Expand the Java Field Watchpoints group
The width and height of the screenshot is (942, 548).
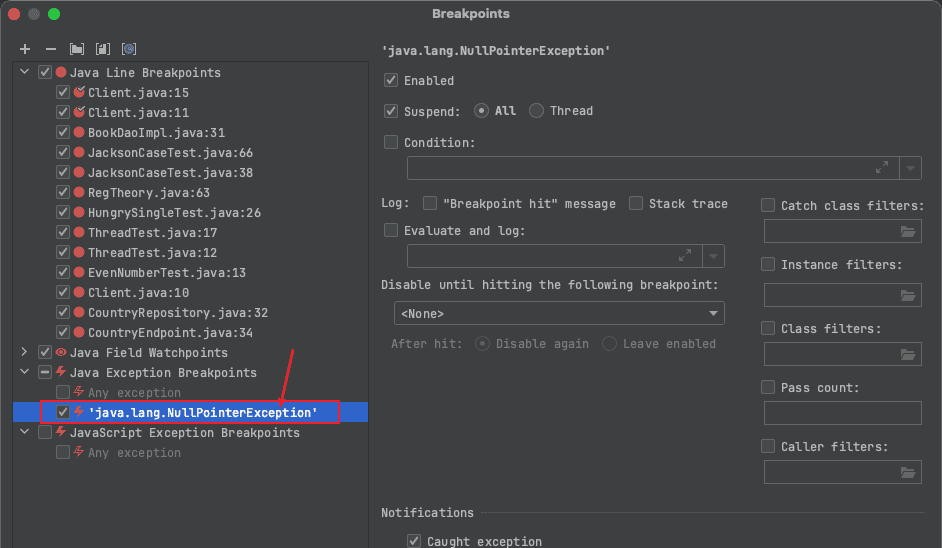click(24, 353)
